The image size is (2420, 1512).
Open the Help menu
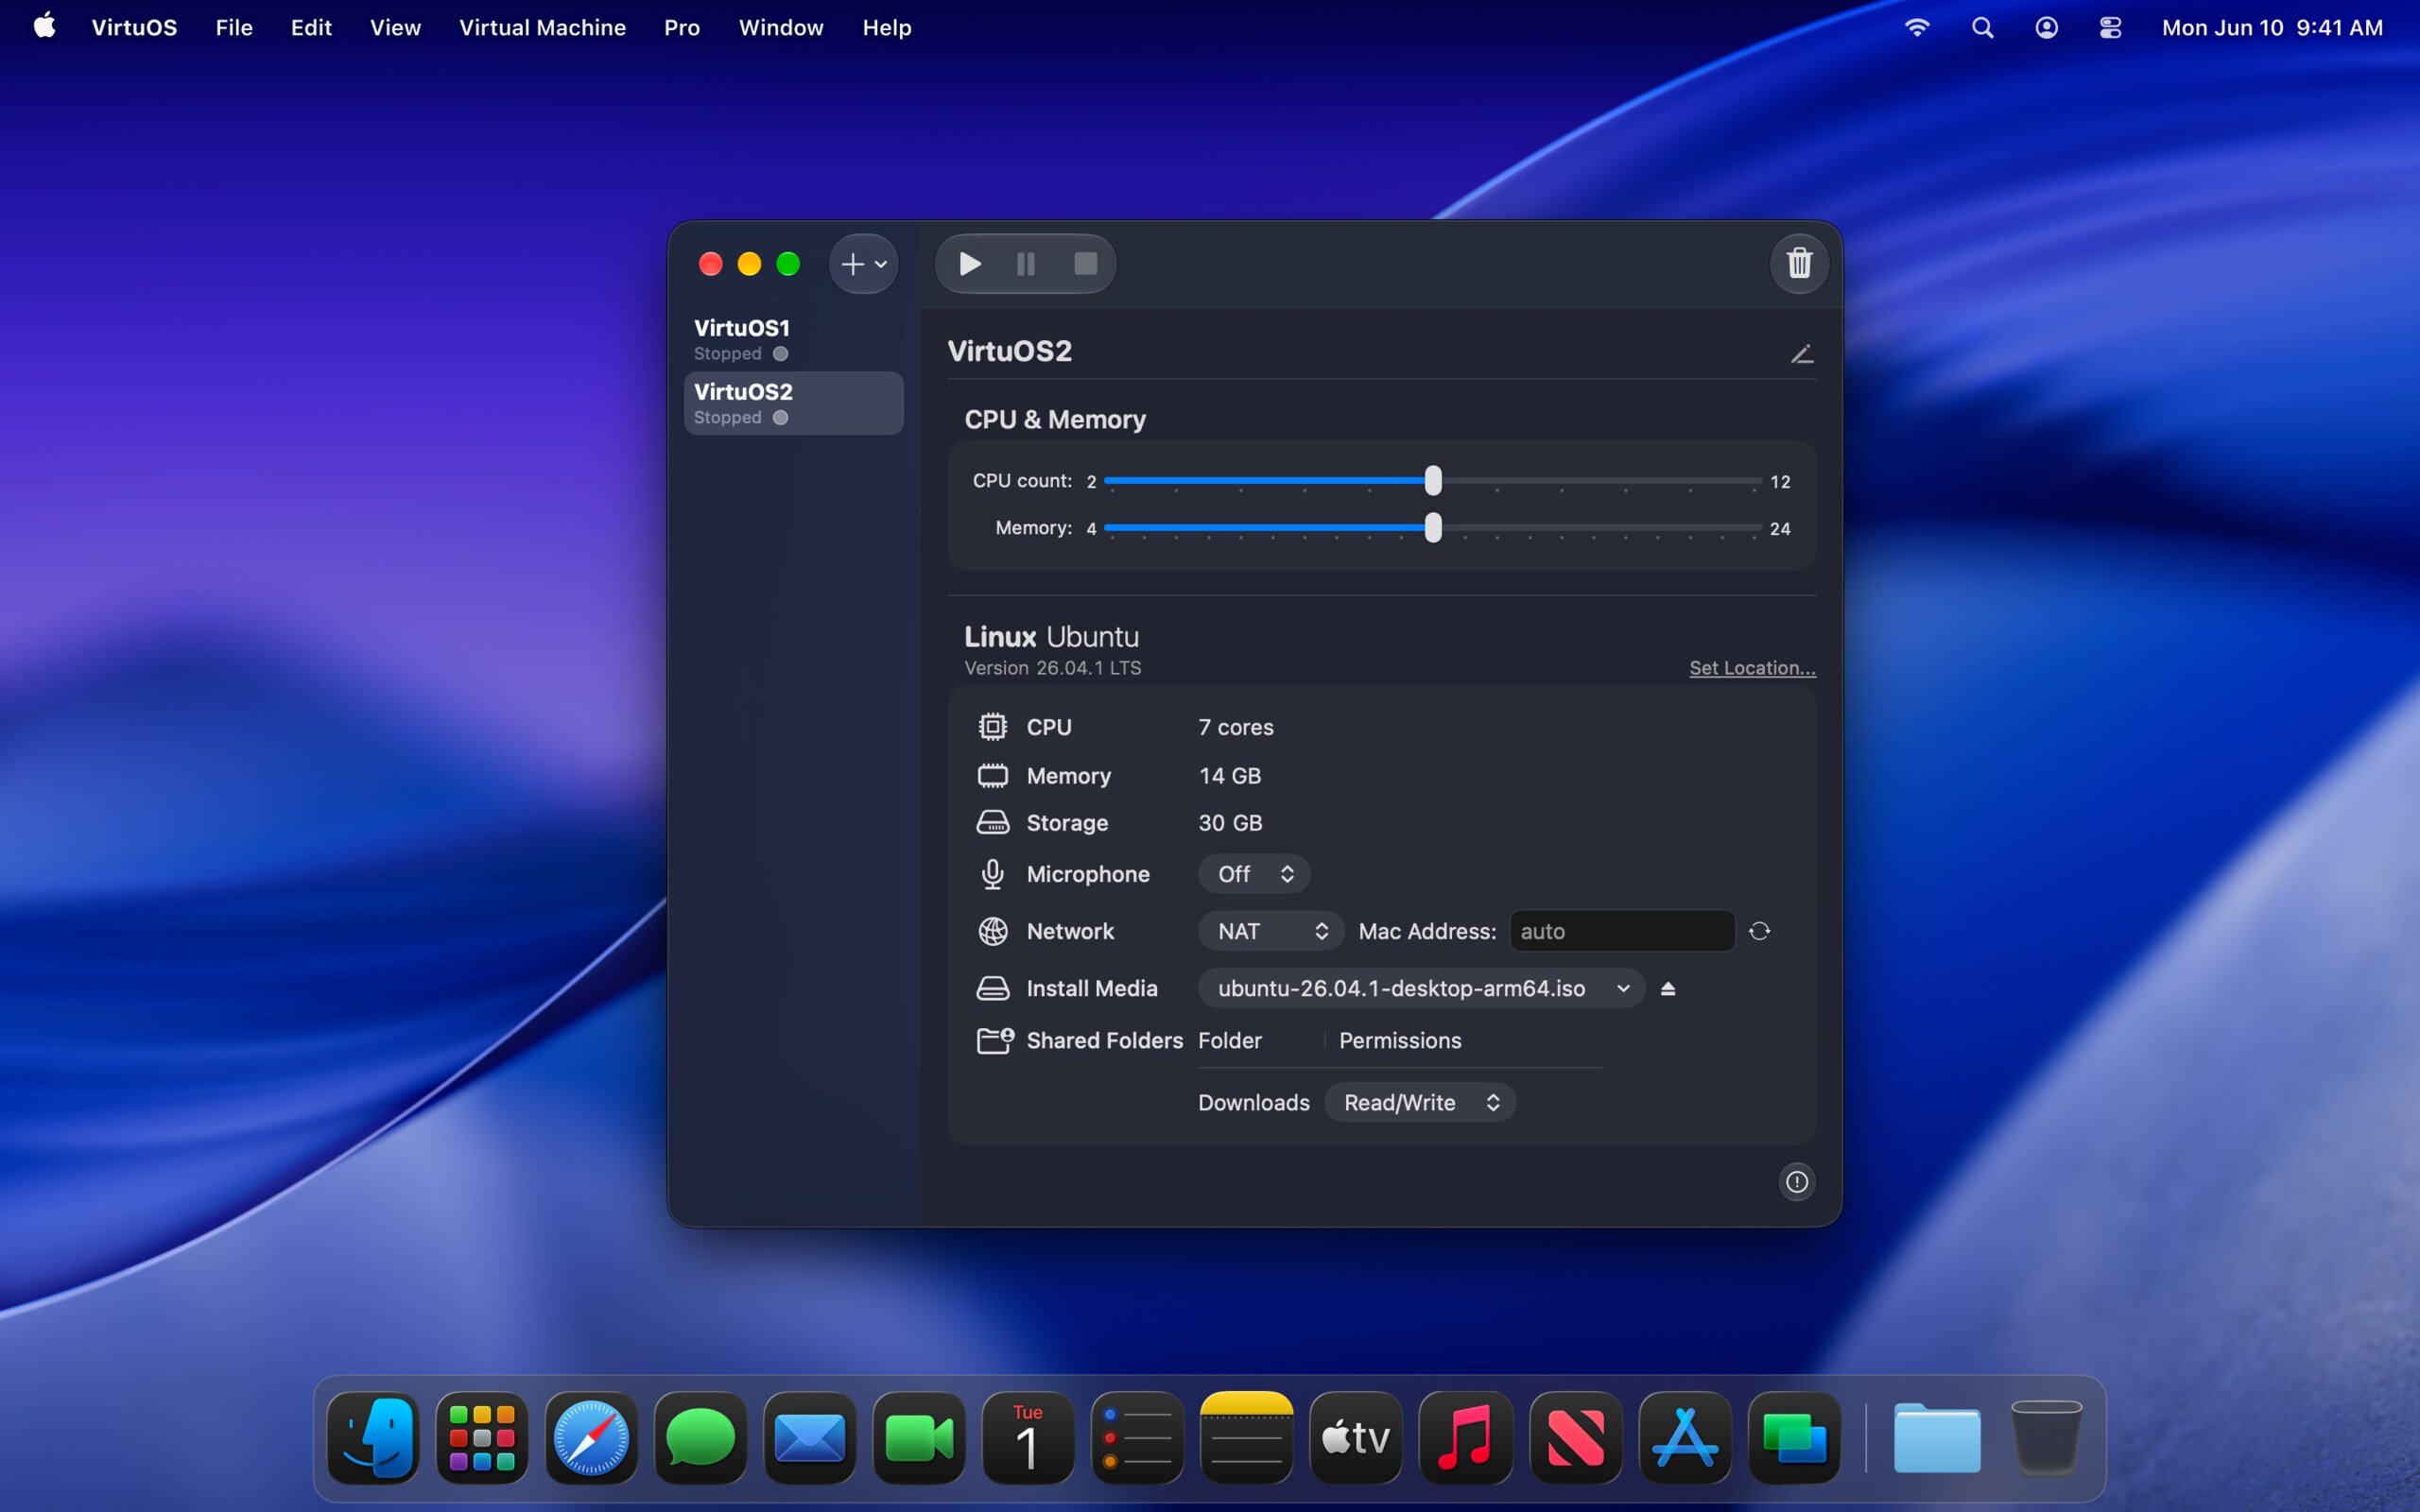pyautogui.click(x=887, y=27)
